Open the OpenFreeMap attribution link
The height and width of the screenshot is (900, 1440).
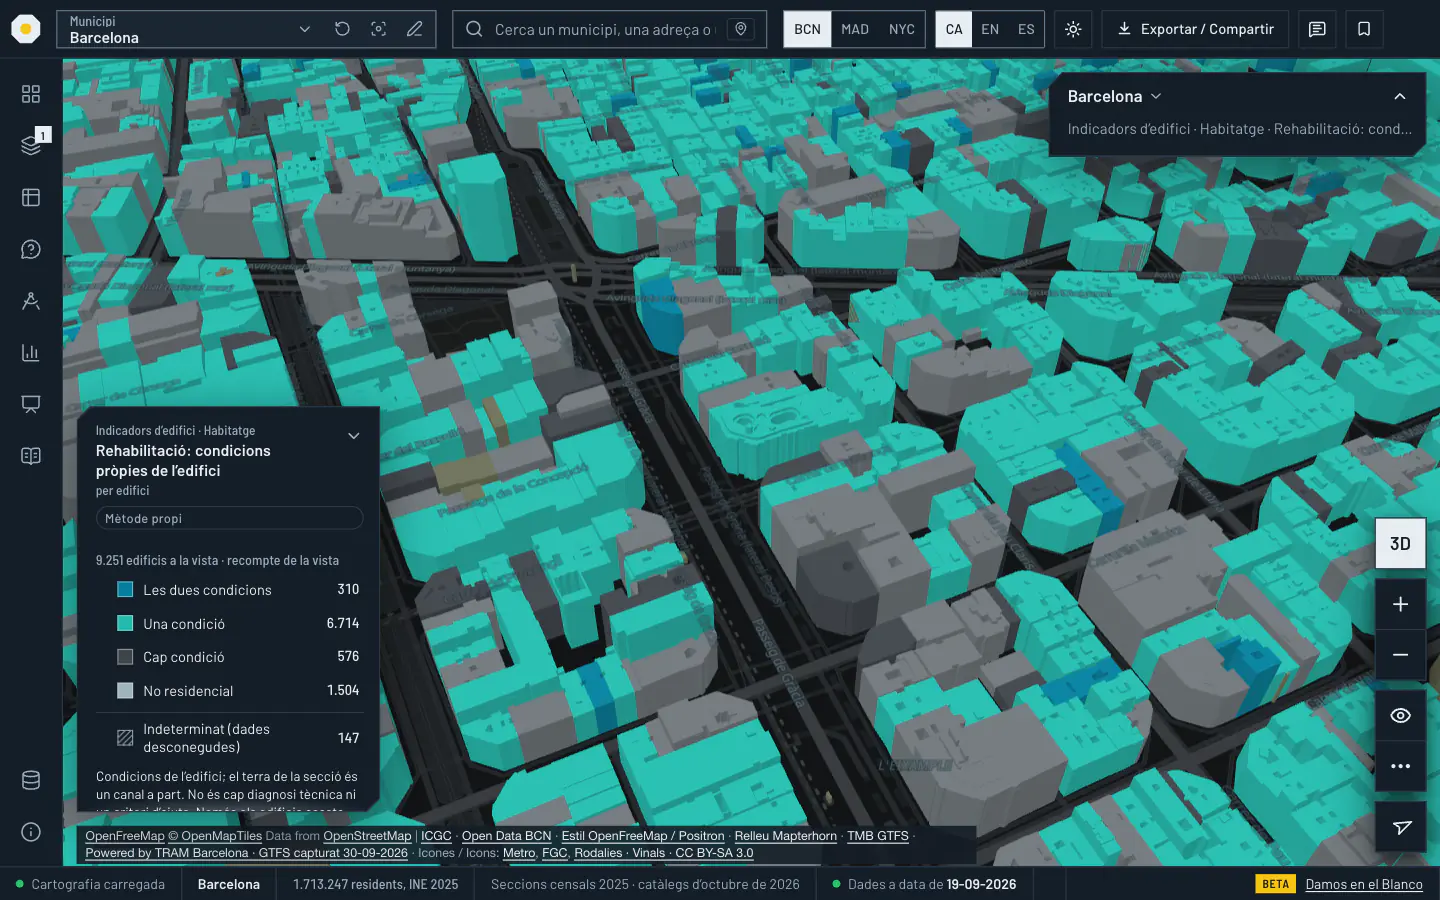click(124, 836)
